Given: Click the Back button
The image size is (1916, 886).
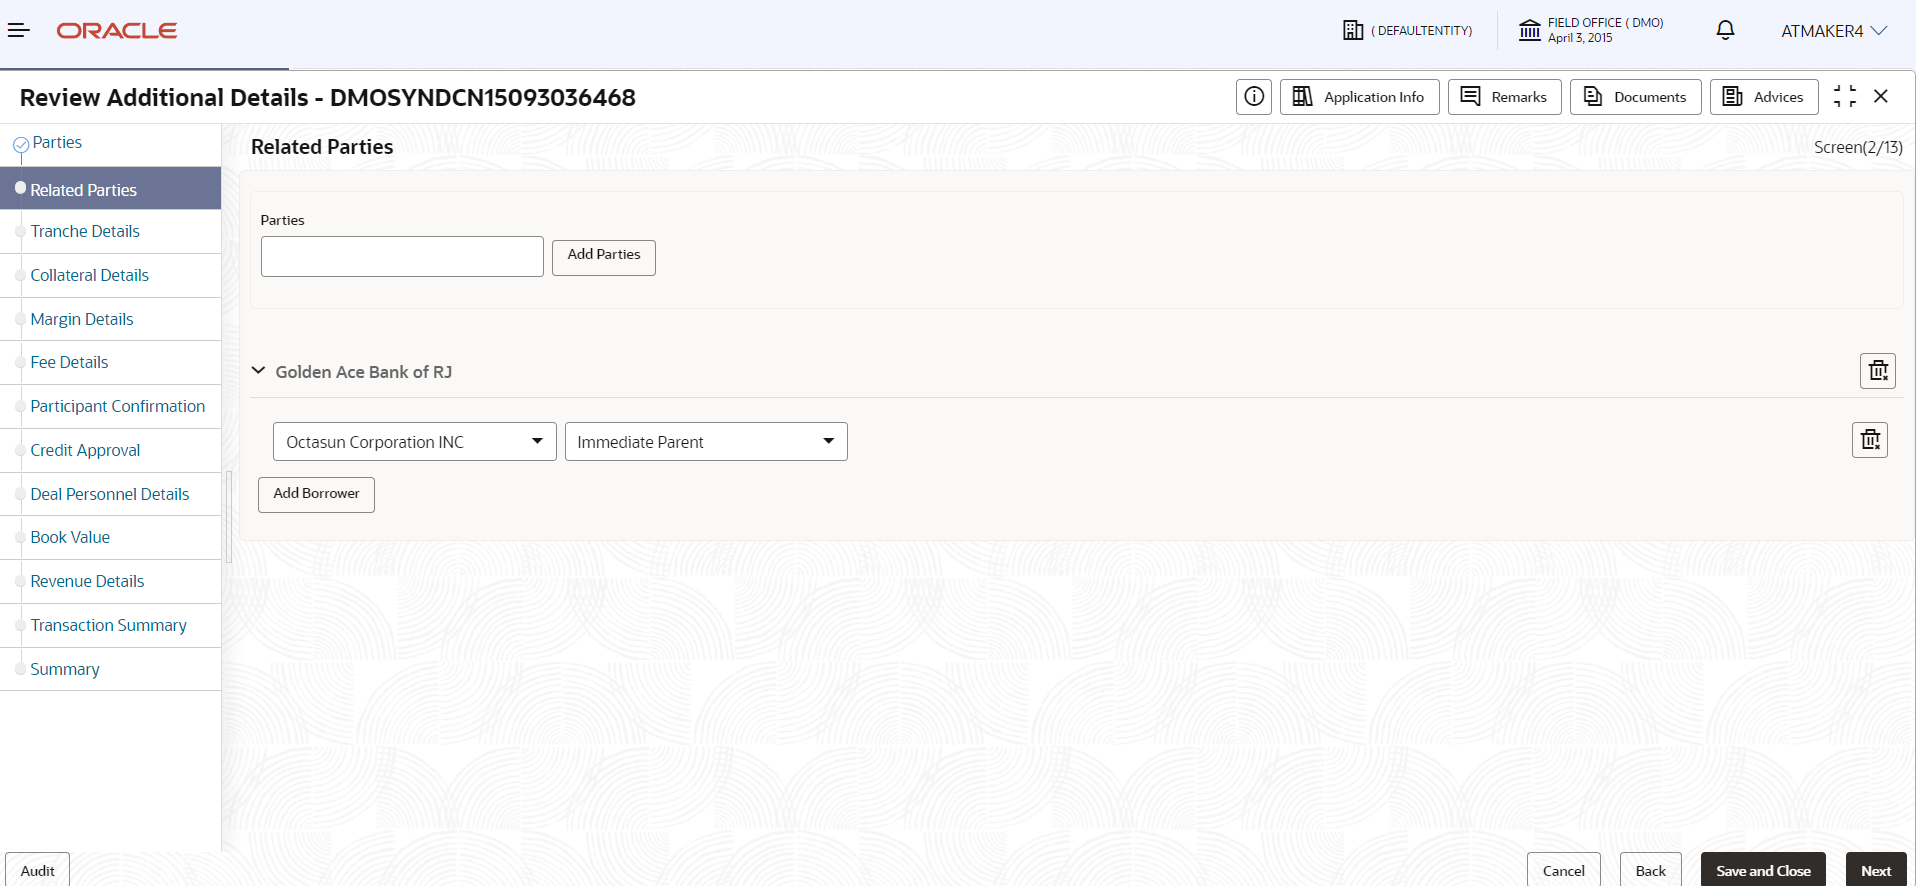Looking at the screenshot, I should (x=1651, y=870).
